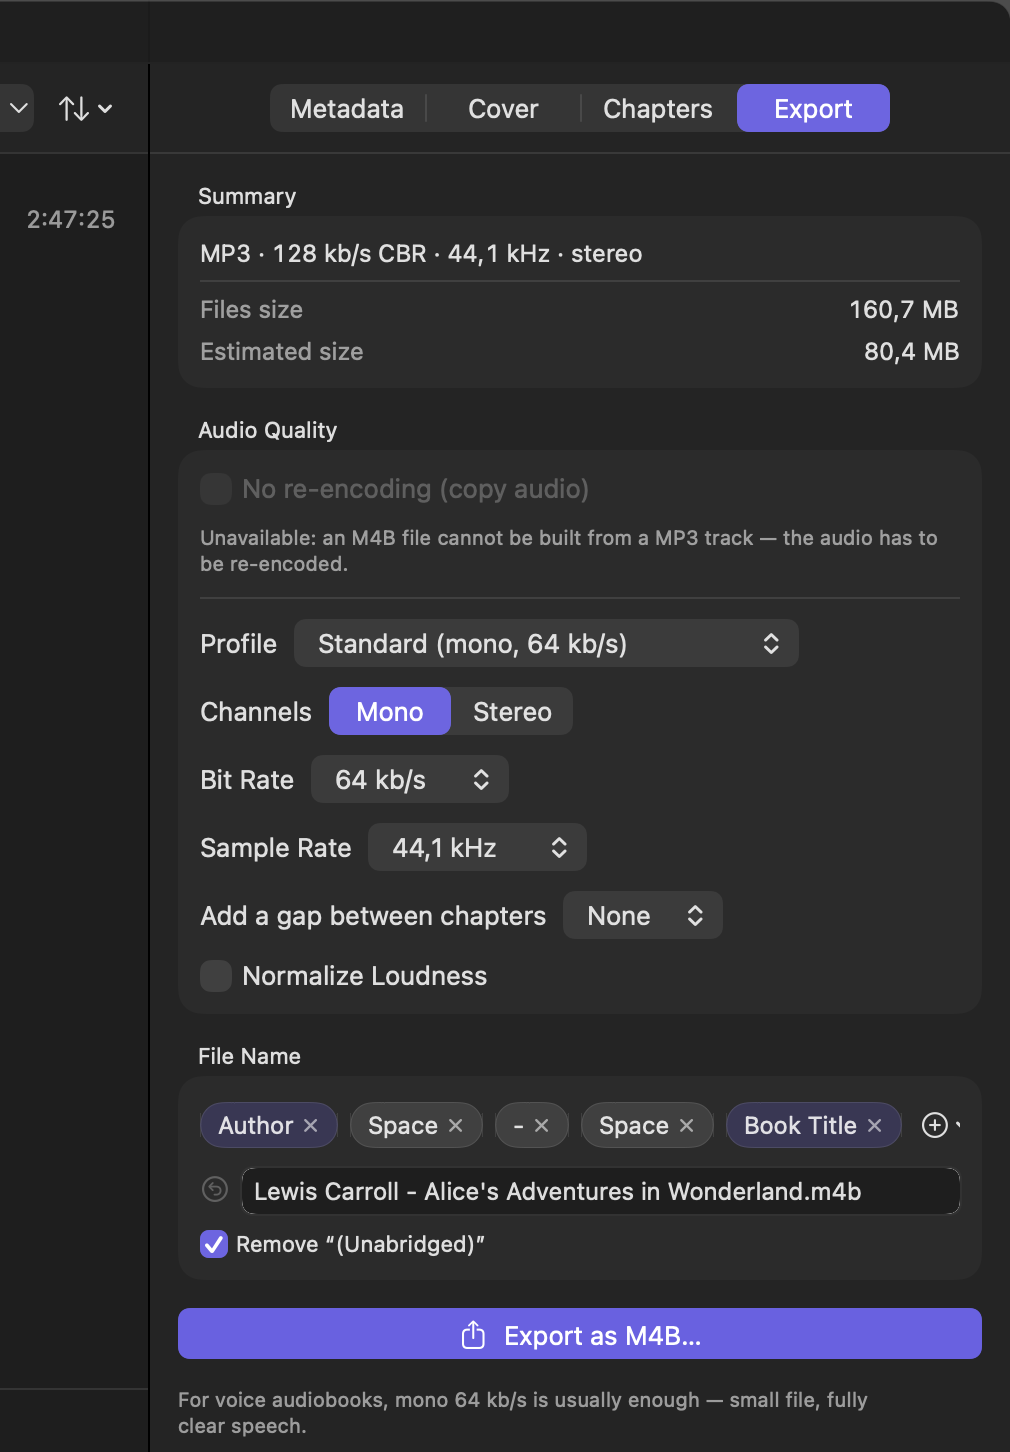Click the MP3 128 kb/s summary line

421,254
